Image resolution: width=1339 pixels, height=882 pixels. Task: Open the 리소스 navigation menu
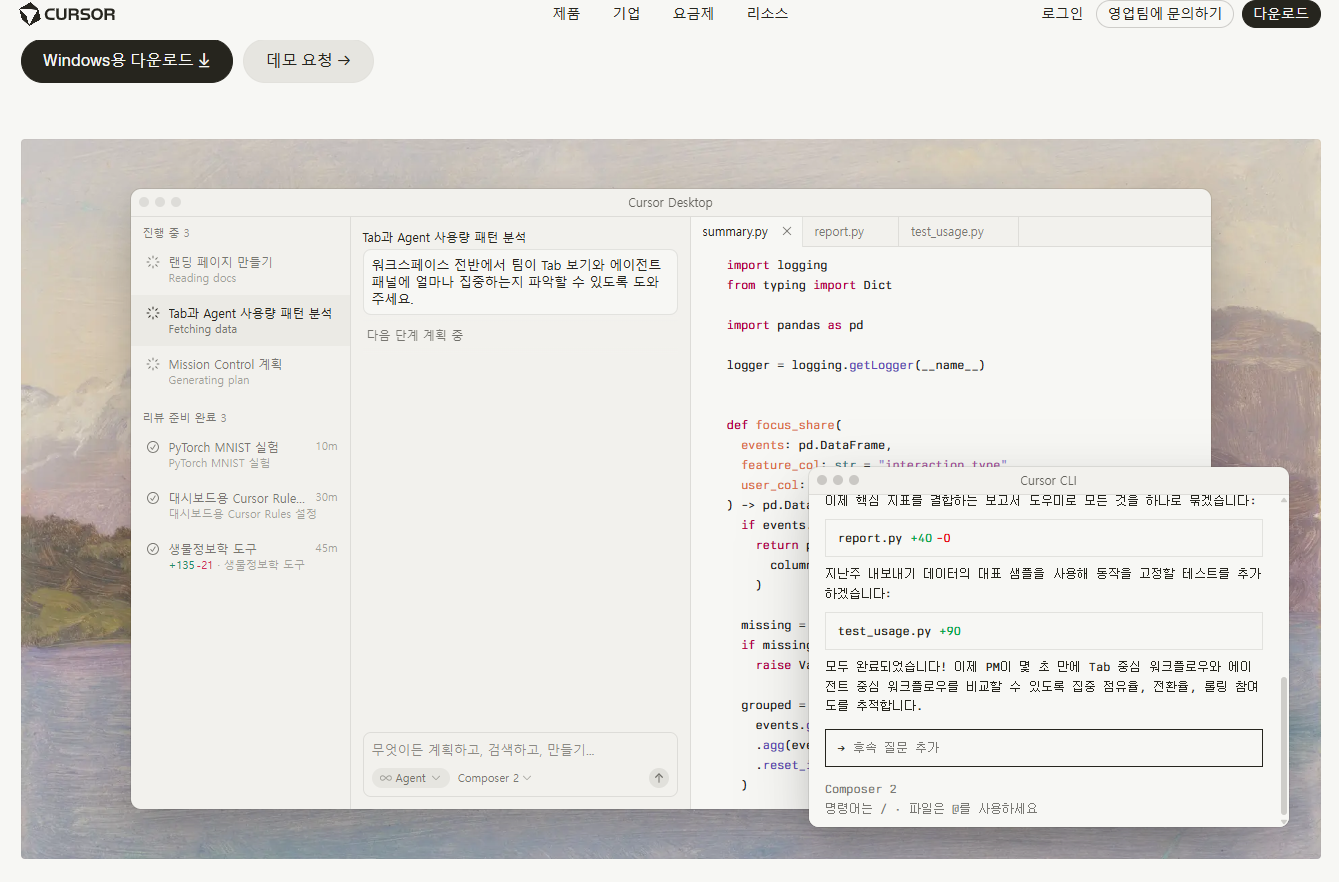point(767,14)
